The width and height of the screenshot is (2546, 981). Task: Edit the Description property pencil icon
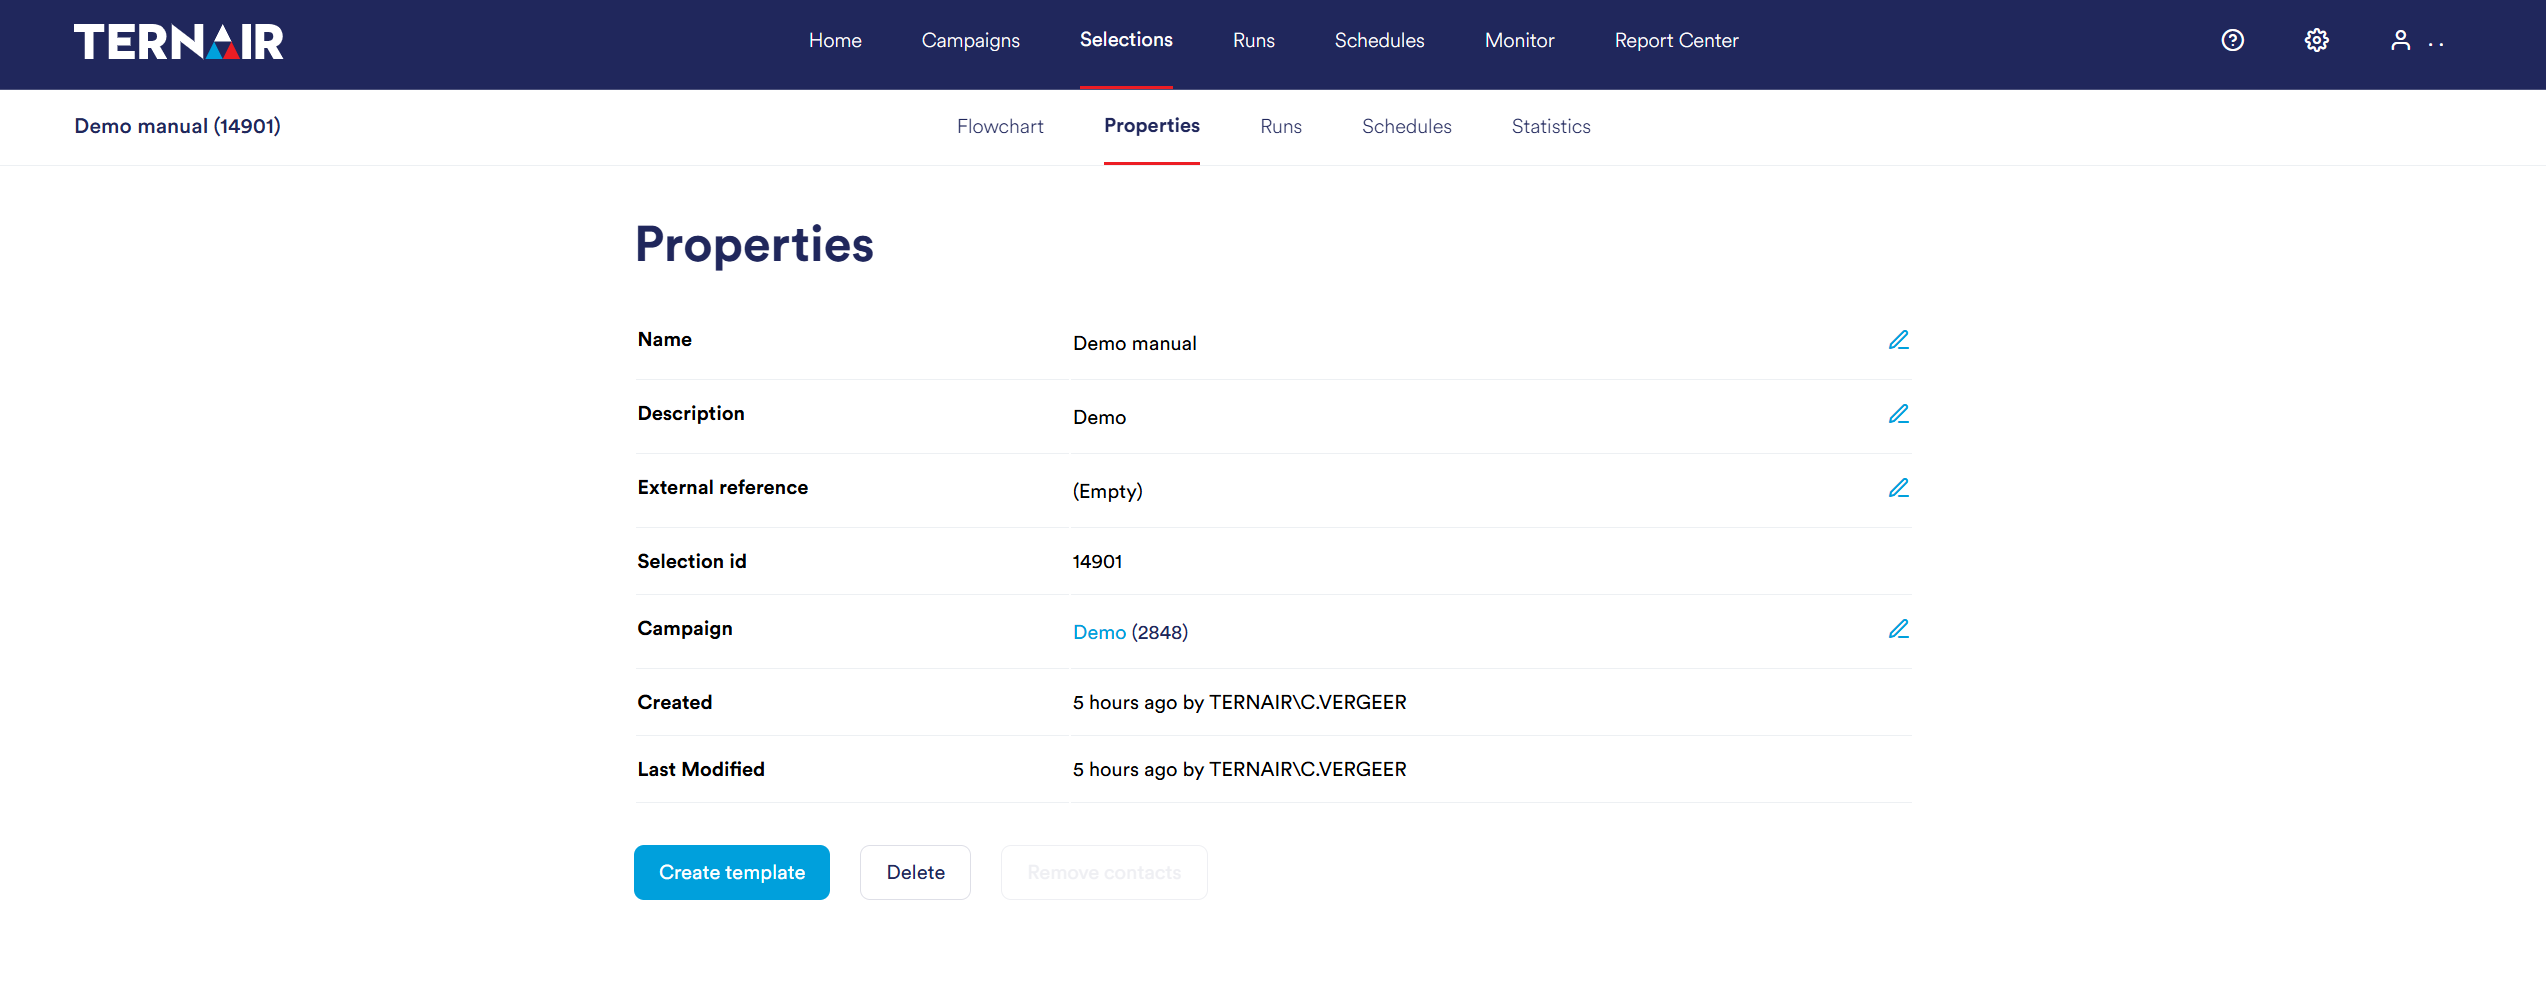pos(1899,415)
